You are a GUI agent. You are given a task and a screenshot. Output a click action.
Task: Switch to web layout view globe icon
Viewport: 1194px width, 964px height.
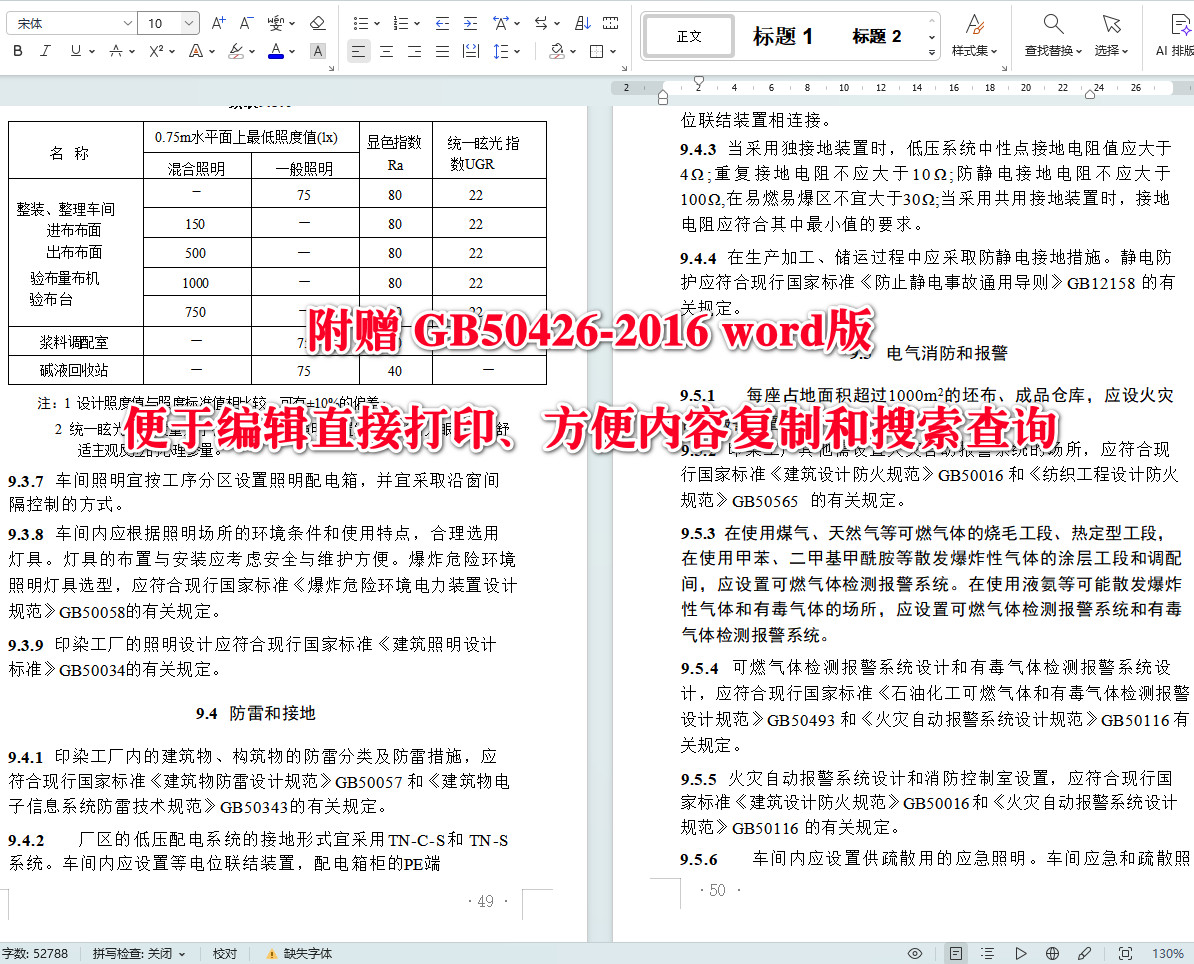pyautogui.click(x=1052, y=953)
